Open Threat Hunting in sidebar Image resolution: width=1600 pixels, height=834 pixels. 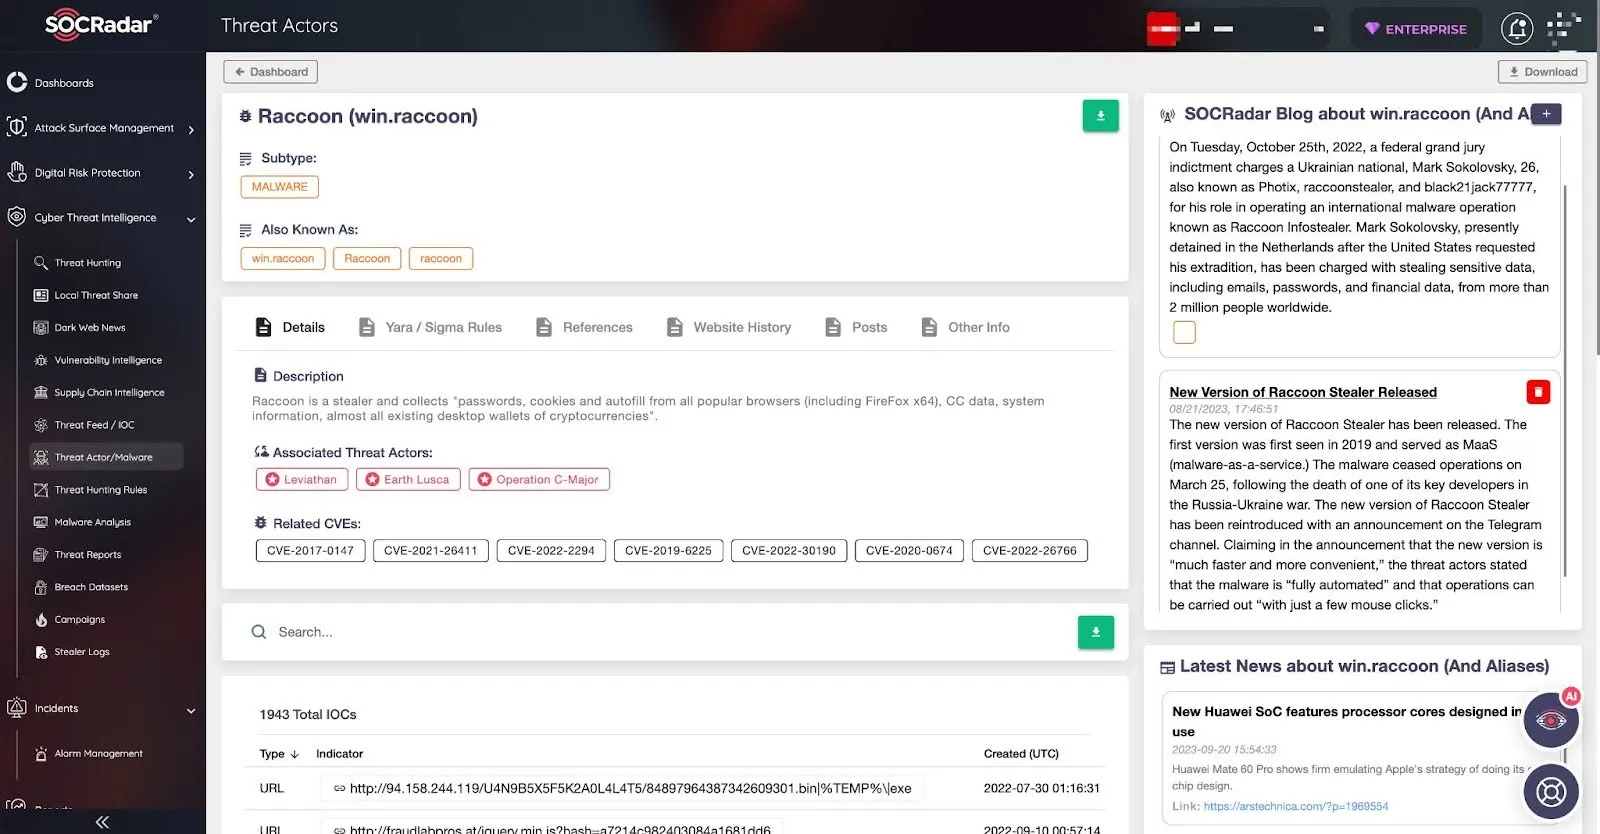click(x=88, y=263)
